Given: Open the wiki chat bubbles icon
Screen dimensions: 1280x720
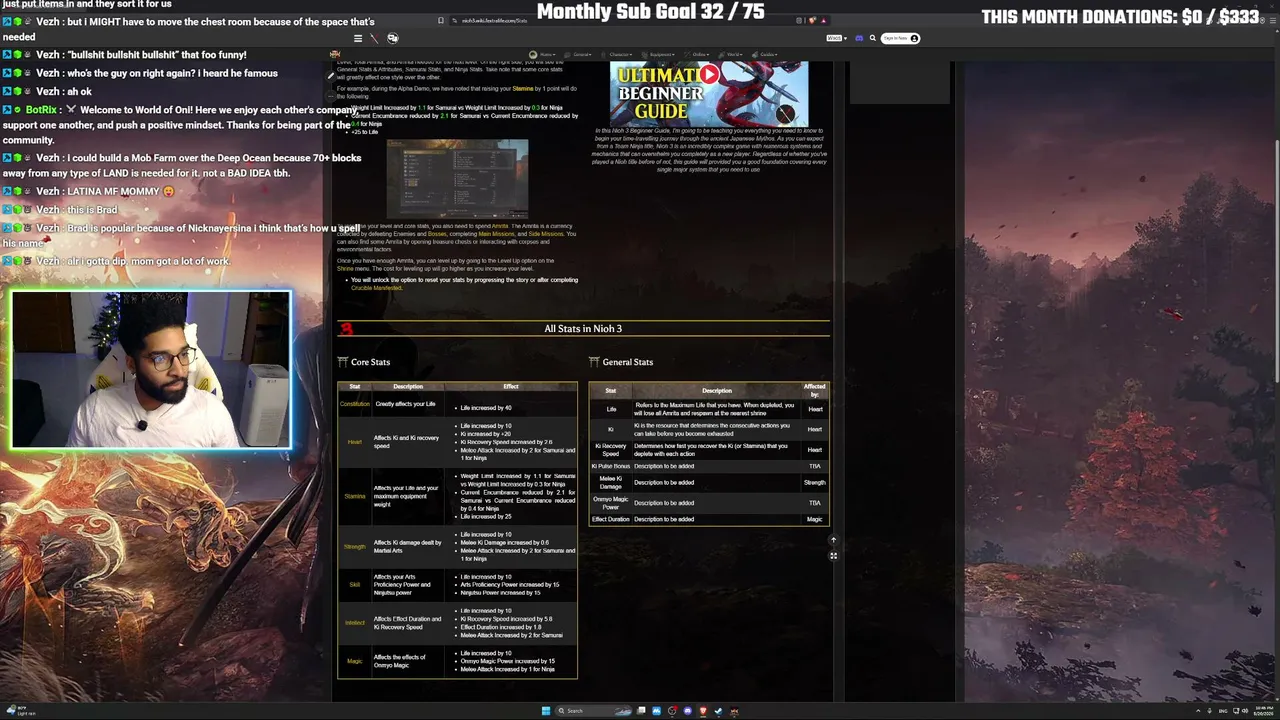Looking at the screenshot, I should point(392,38).
